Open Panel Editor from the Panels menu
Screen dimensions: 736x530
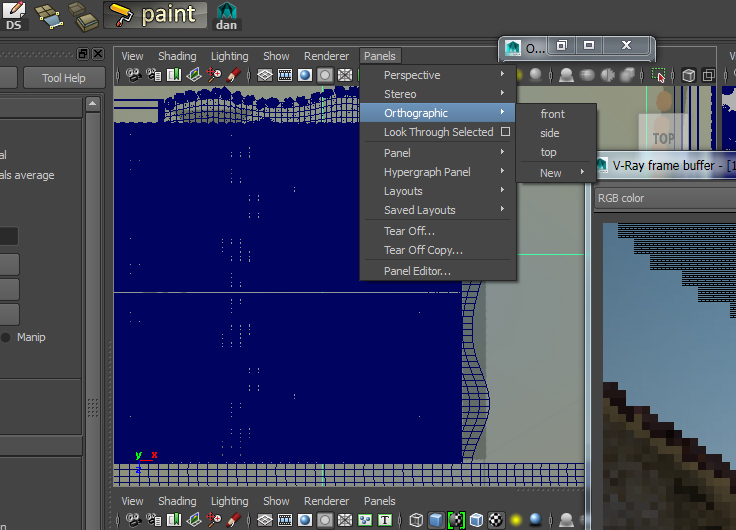click(417, 271)
